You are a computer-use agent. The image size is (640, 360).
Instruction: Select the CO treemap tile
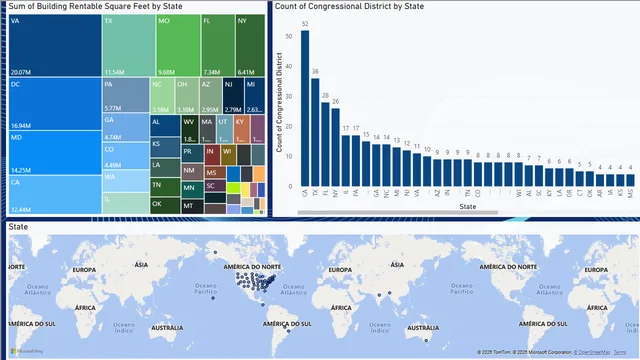pyautogui.click(x=126, y=156)
